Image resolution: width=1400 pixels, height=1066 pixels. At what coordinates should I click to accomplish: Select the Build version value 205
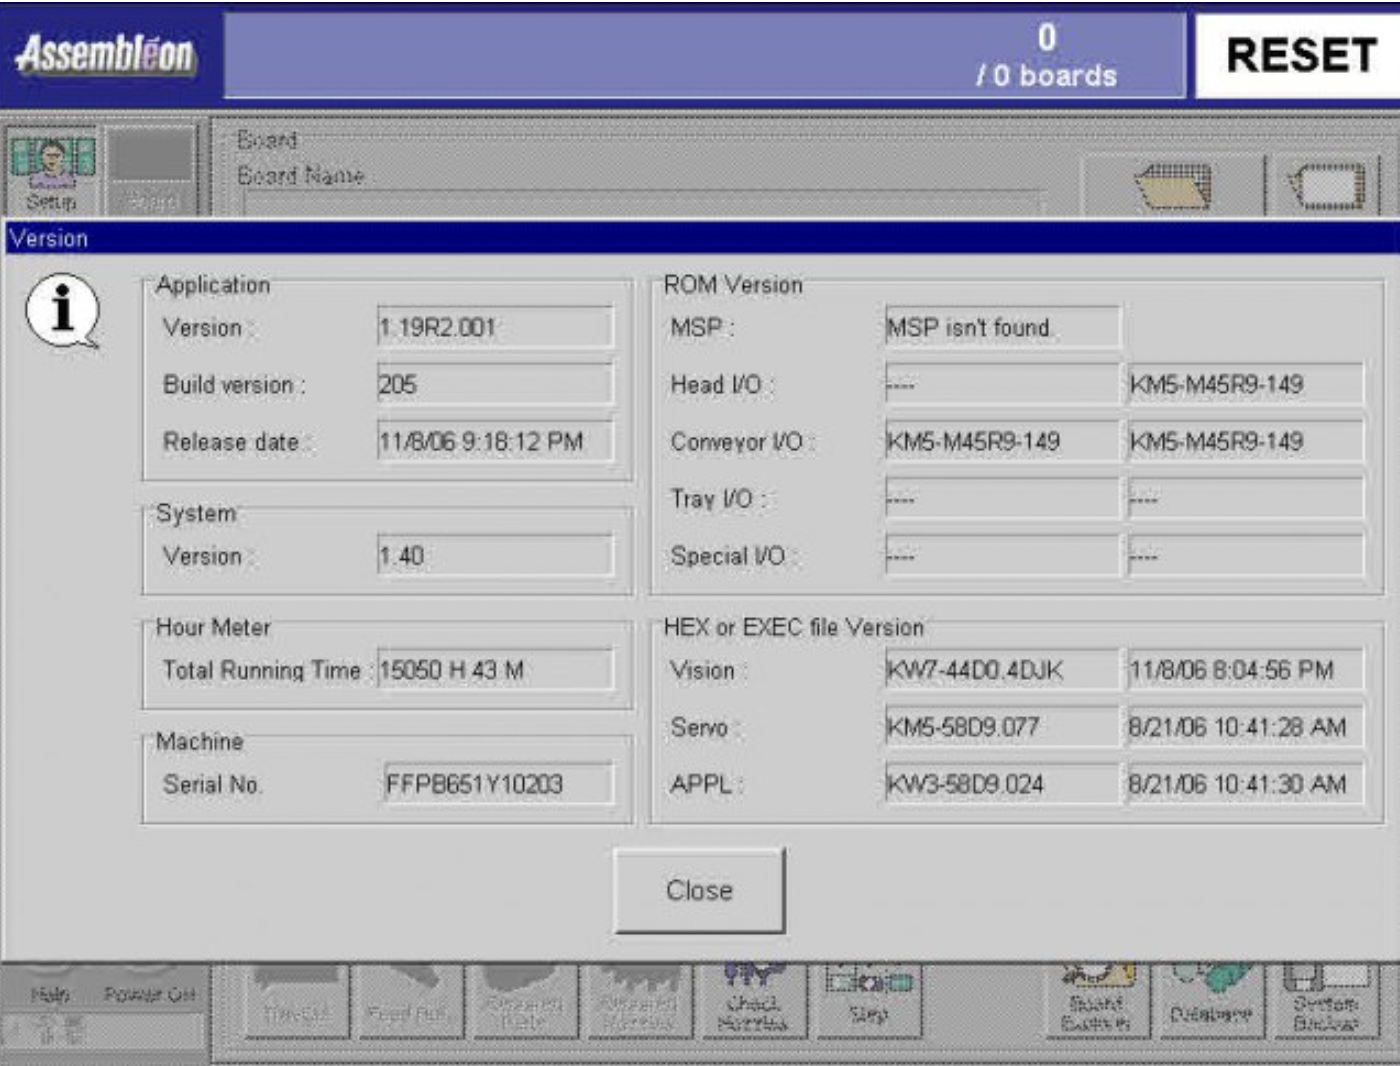(x=495, y=384)
